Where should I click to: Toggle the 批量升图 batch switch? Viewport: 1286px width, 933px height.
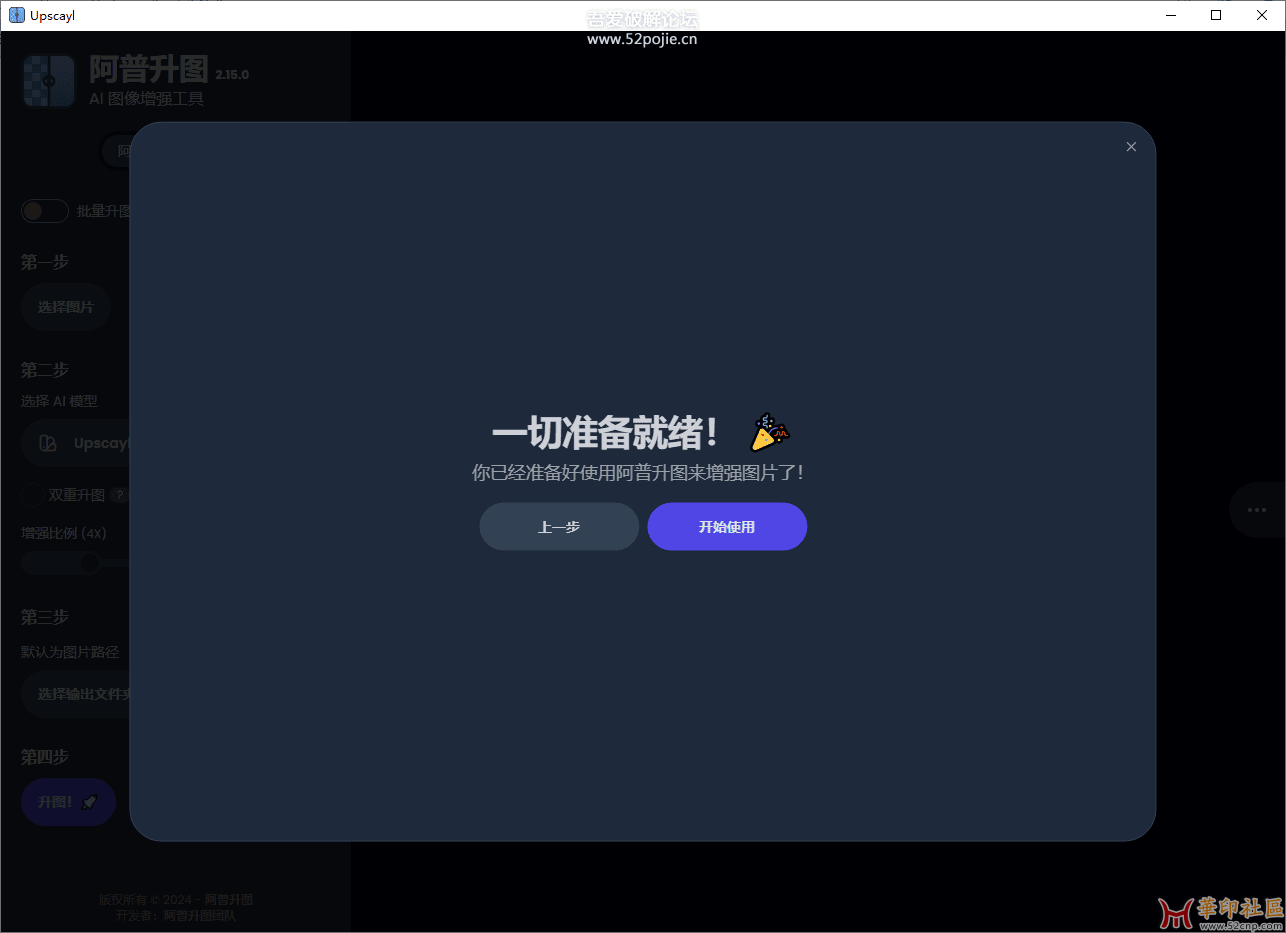click(x=45, y=211)
